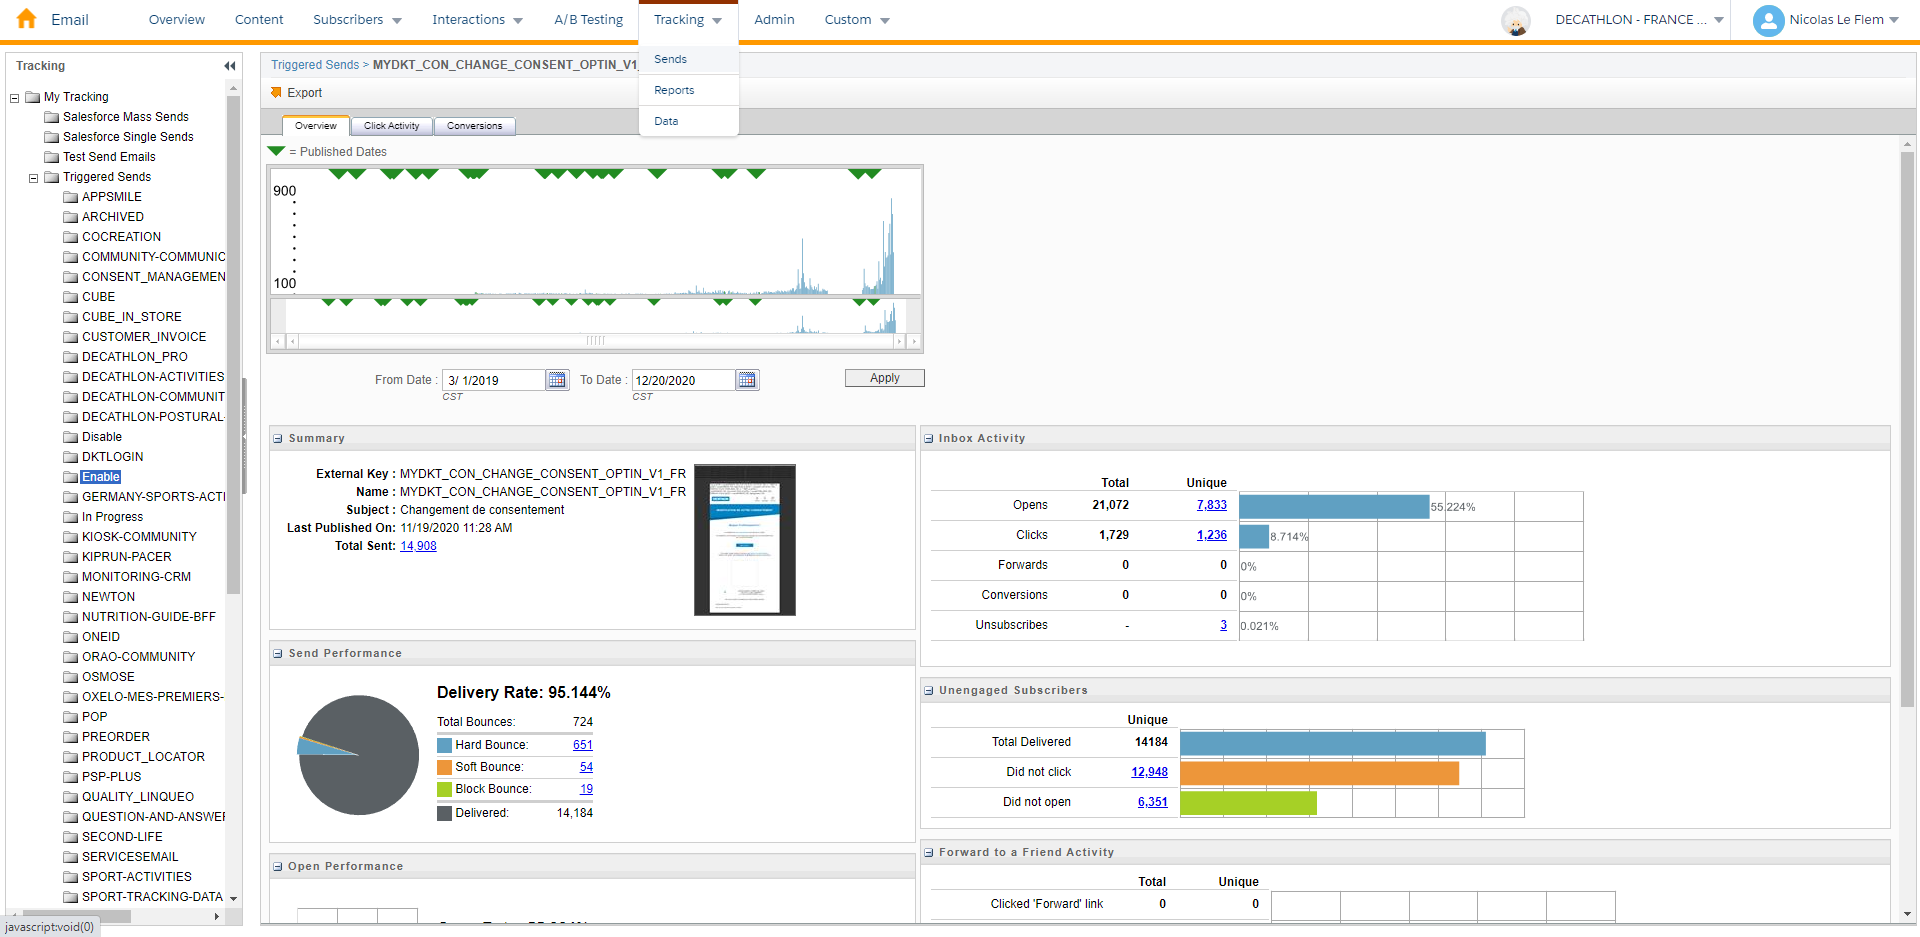Image resolution: width=1920 pixels, height=937 pixels.
Task: Collapse the Inbox Activity section
Action: tap(928, 439)
